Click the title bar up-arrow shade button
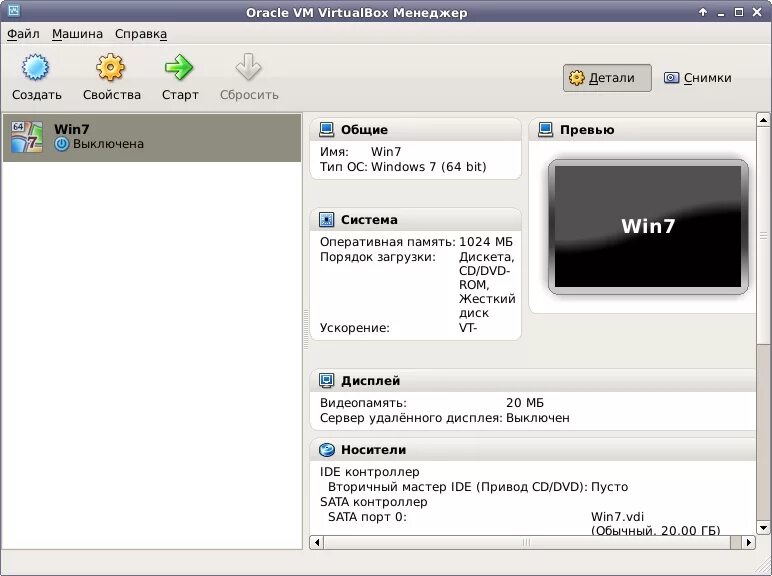Viewport: 772px width, 576px height. pyautogui.click(x=703, y=12)
